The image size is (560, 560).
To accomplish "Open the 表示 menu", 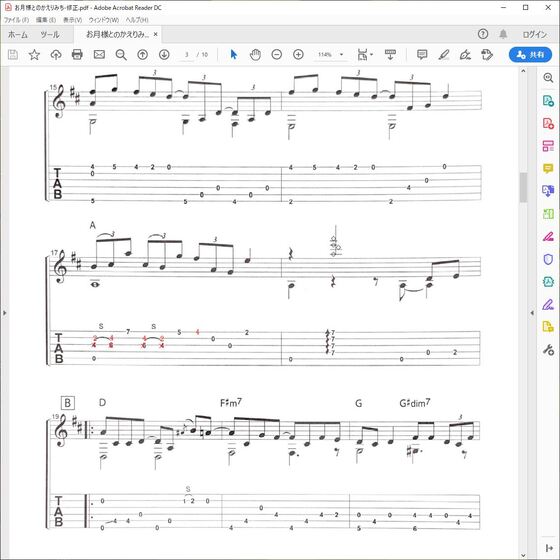I will [72, 20].
